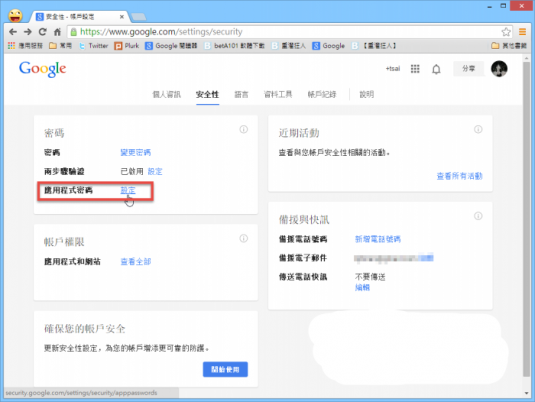Click the browser forward arrow
Image resolution: width=535 pixels, height=402 pixels.
click(28, 32)
